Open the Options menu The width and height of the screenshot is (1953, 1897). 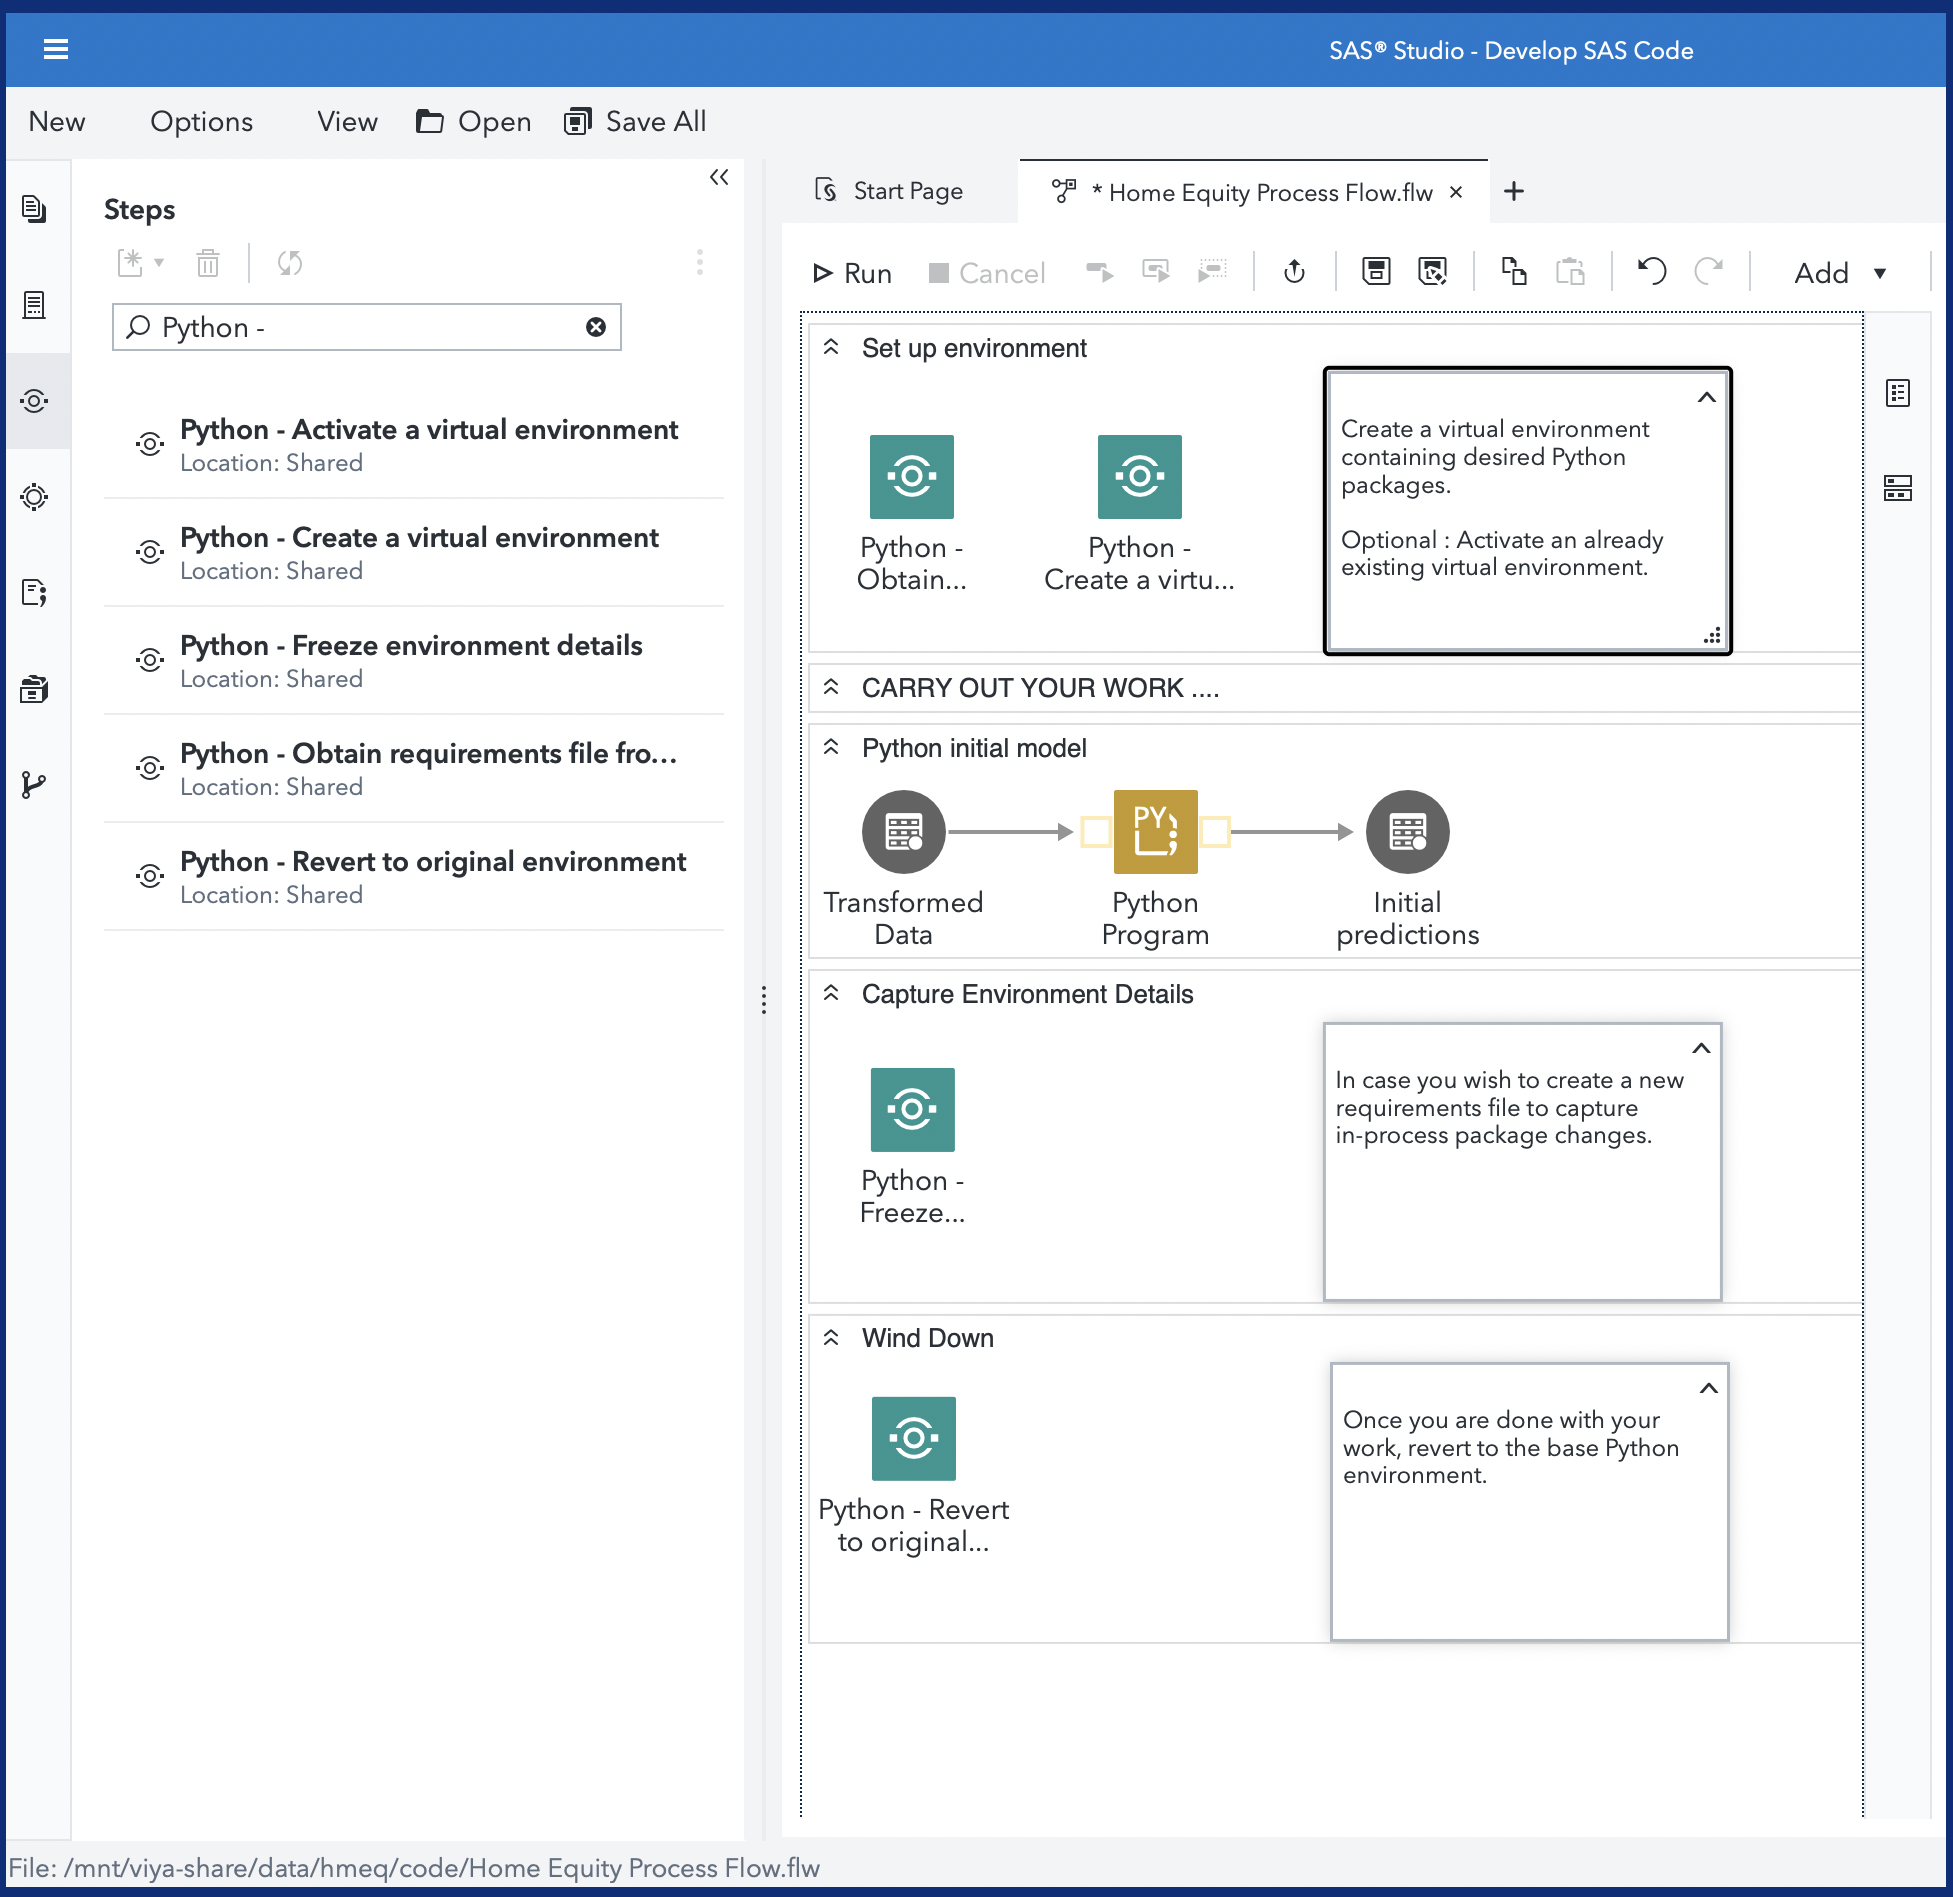pos(202,121)
